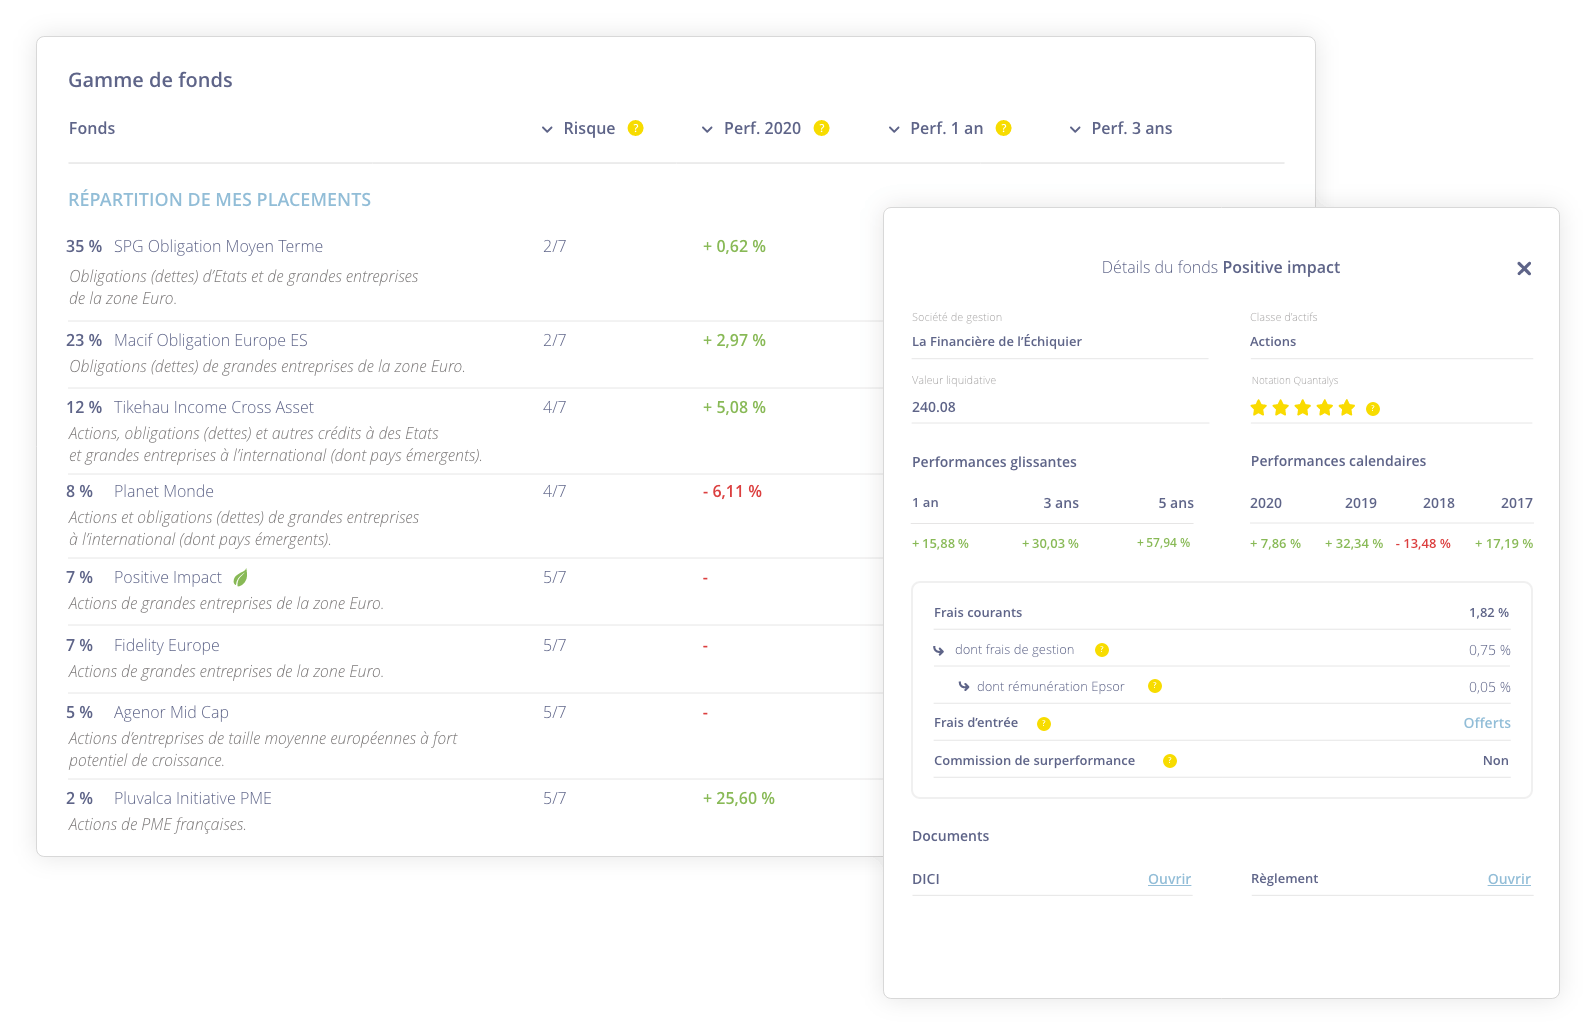
Task: Open the Fidelity Europe fund
Action: [167, 645]
